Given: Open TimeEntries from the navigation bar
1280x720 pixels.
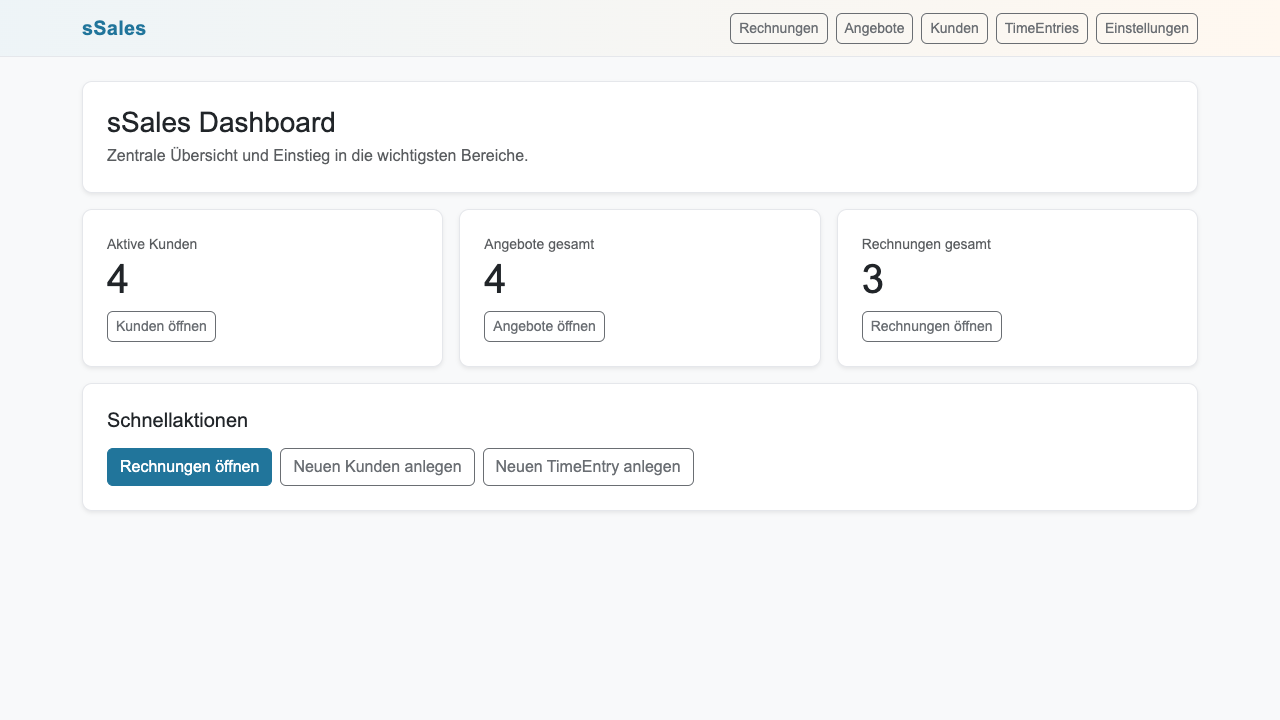Looking at the screenshot, I should [x=1041, y=28].
